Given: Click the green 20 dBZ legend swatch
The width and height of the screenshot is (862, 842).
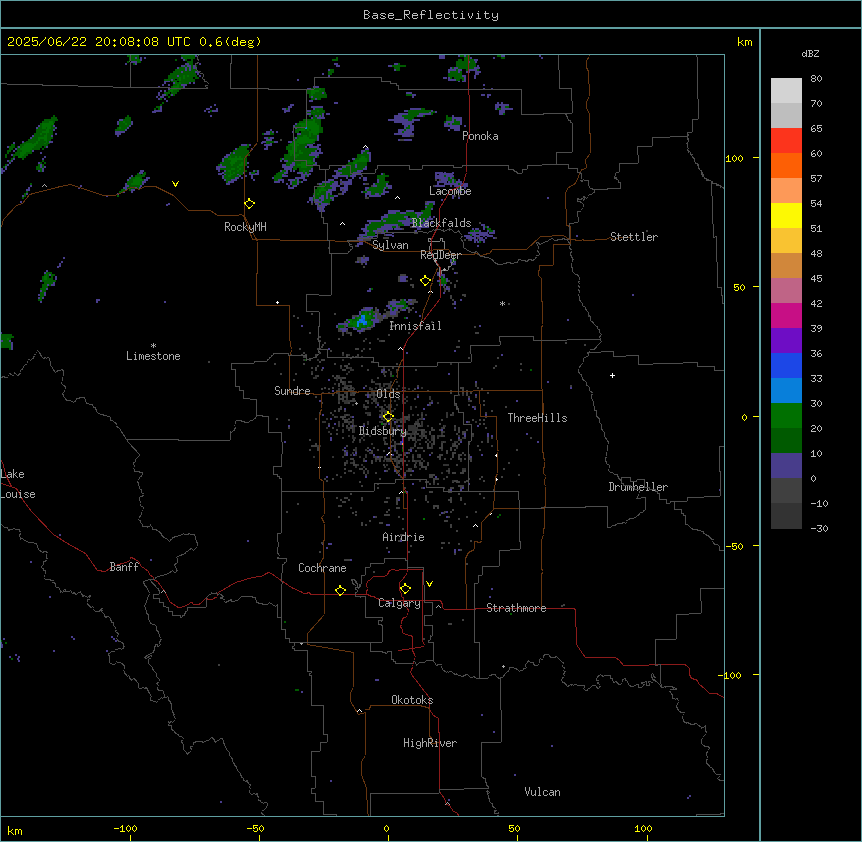Looking at the screenshot, I should click(786, 416).
